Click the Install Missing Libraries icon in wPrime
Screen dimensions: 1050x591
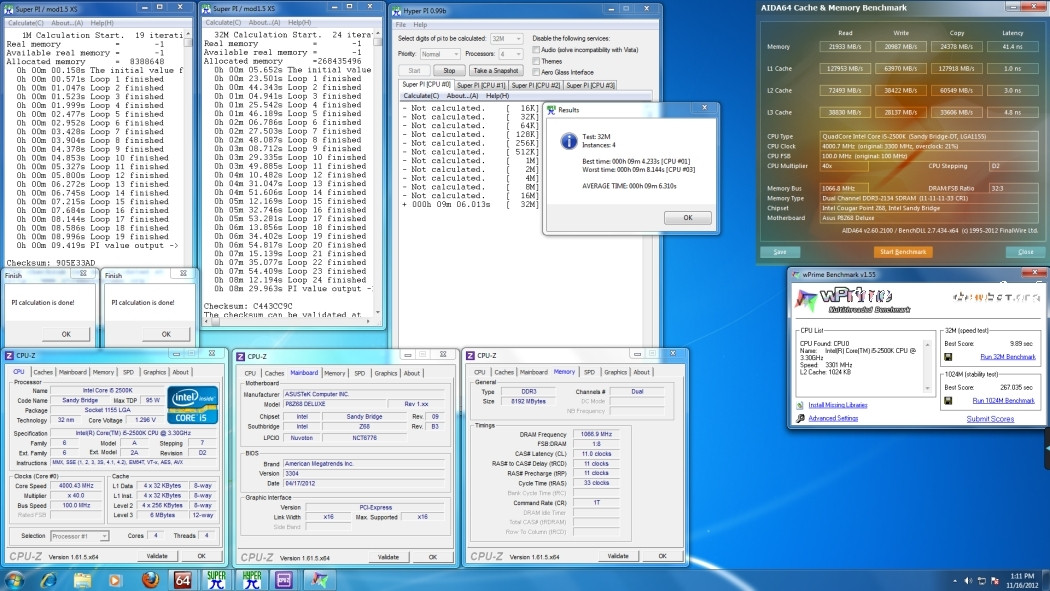click(x=800, y=405)
